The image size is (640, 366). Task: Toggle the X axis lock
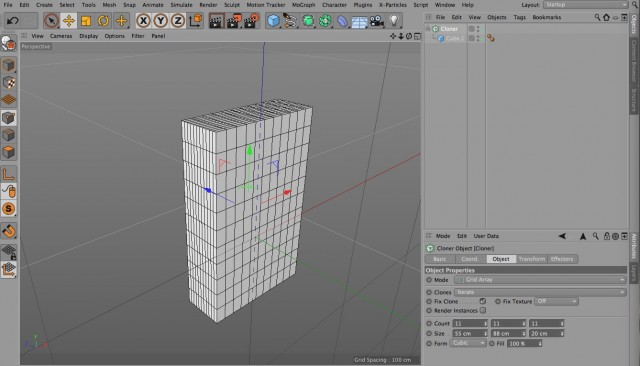coord(143,20)
